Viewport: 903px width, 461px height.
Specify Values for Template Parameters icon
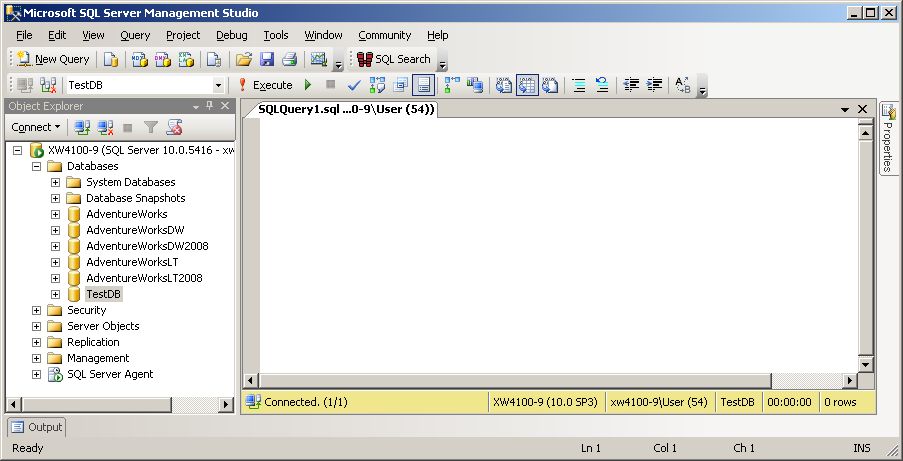tap(682, 85)
